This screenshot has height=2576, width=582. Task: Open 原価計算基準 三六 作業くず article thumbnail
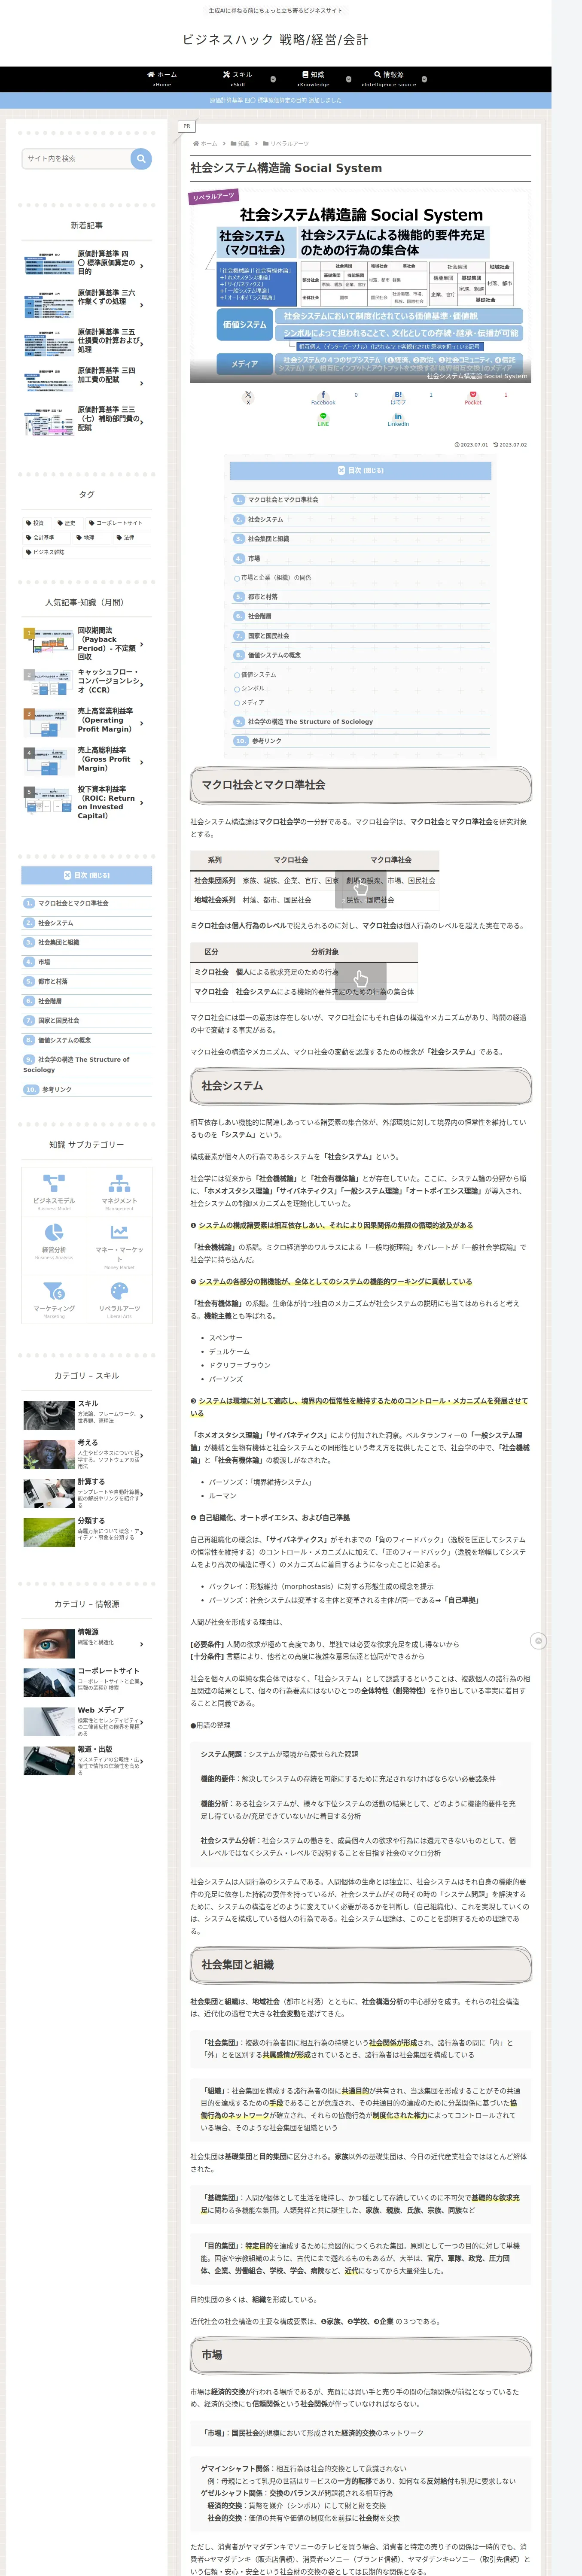49,304
